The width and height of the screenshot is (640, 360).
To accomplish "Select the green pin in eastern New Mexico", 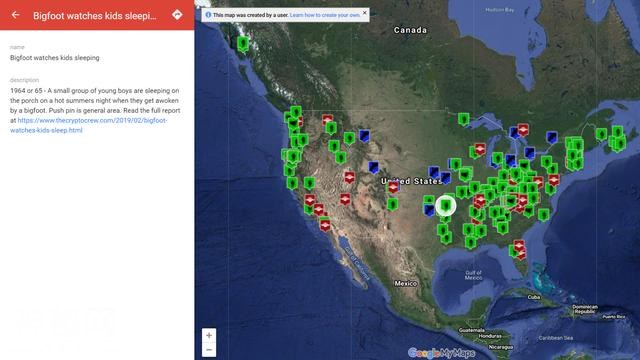I will [392, 204].
